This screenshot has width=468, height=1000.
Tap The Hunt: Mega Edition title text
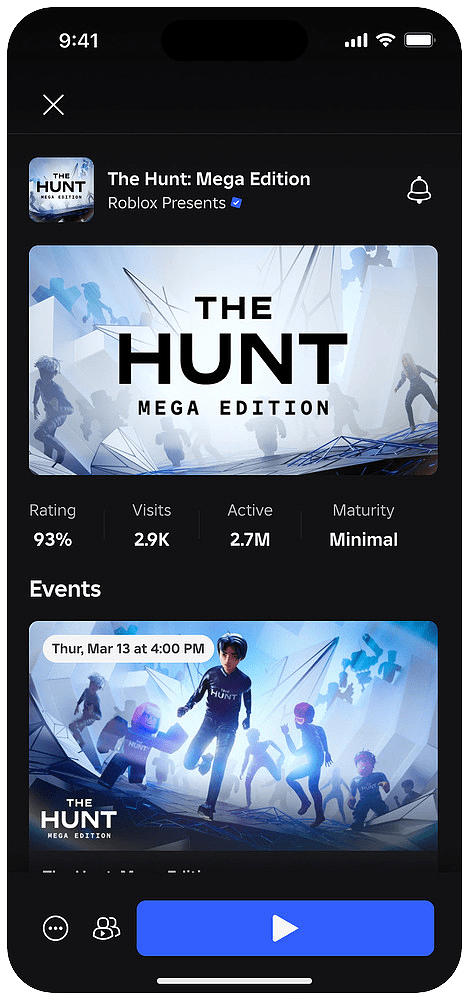tap(209, 179)
